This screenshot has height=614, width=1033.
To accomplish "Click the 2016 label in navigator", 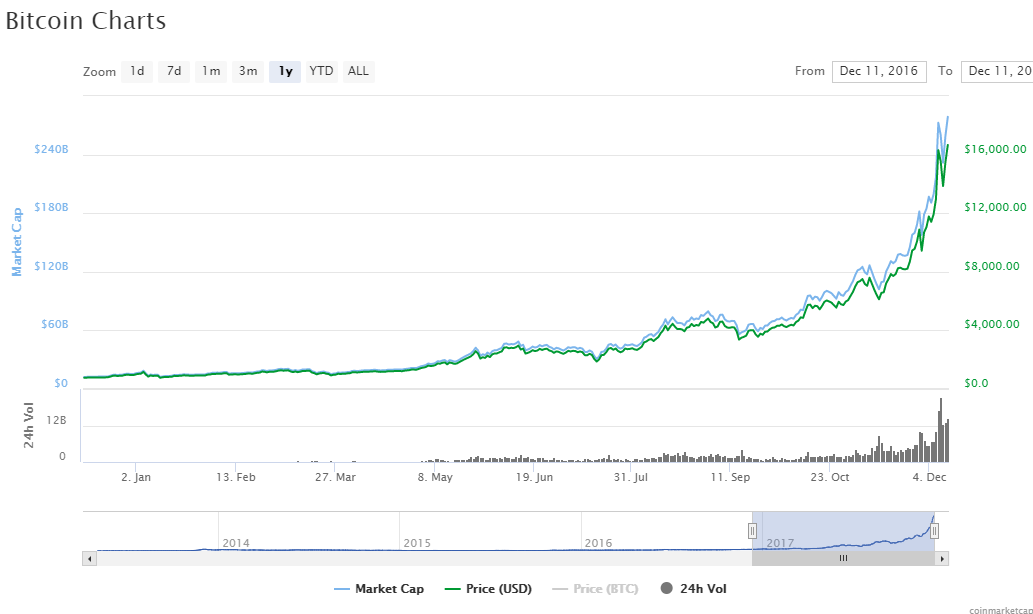I will [598, 544].
